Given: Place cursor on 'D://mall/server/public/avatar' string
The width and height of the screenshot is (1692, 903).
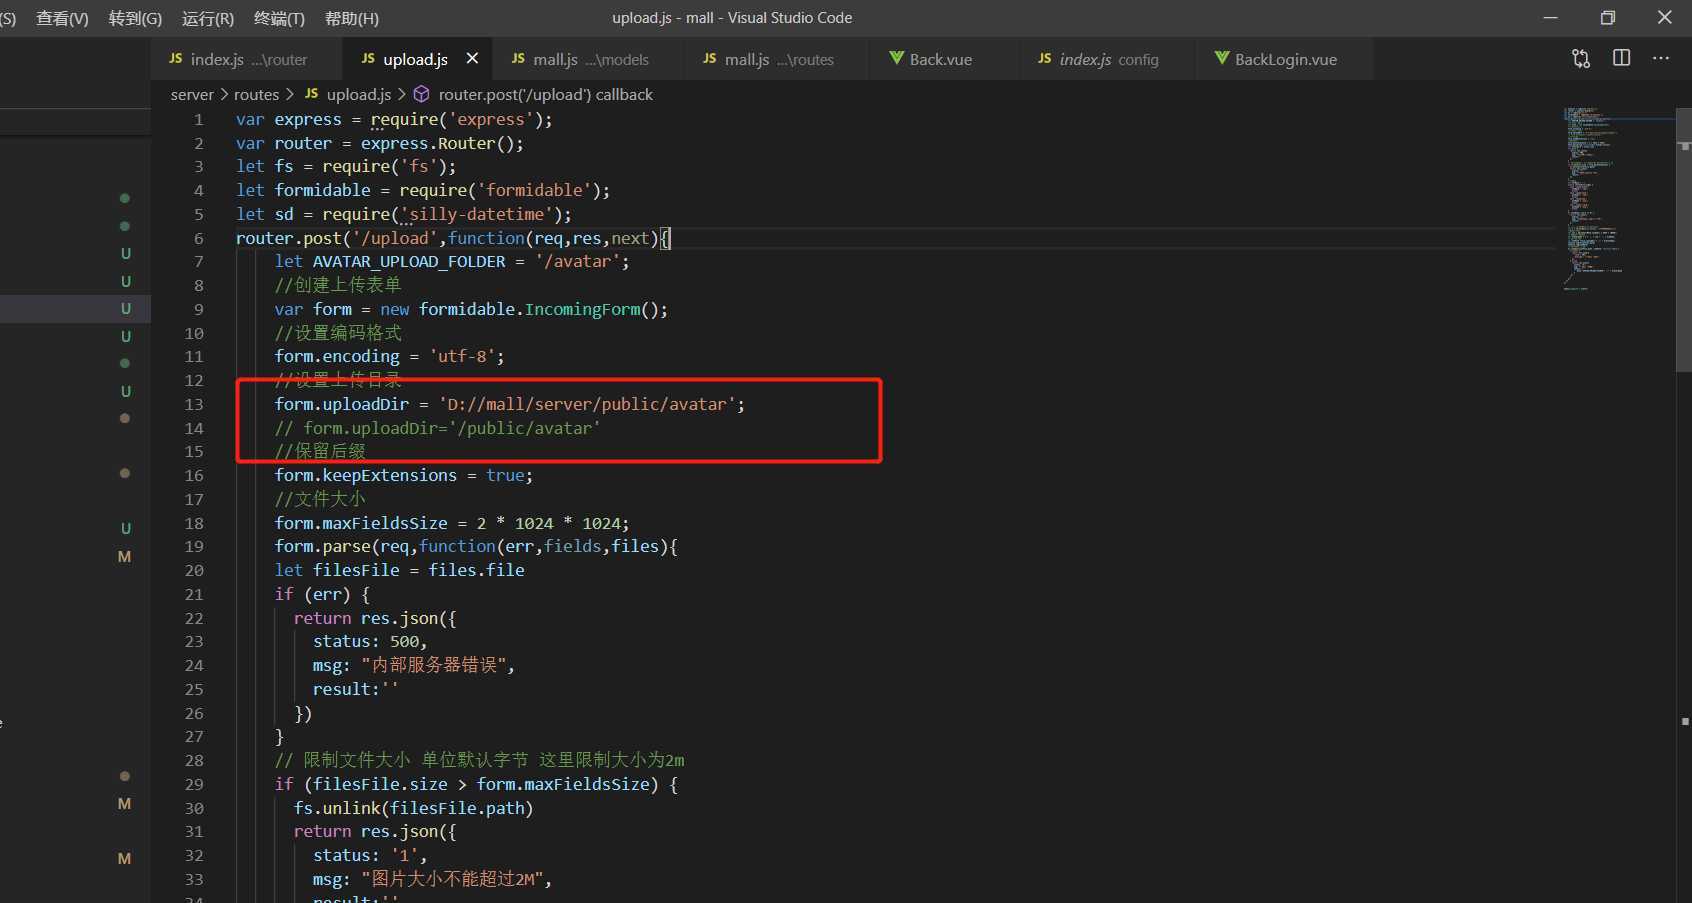Looking at the screenshot, I should point(587,404).
